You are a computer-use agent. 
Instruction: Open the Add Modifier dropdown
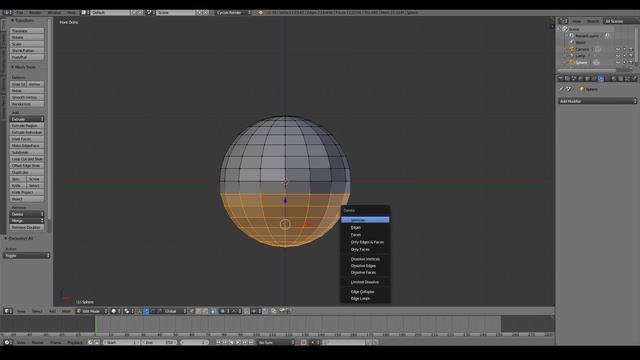point(597,101)
